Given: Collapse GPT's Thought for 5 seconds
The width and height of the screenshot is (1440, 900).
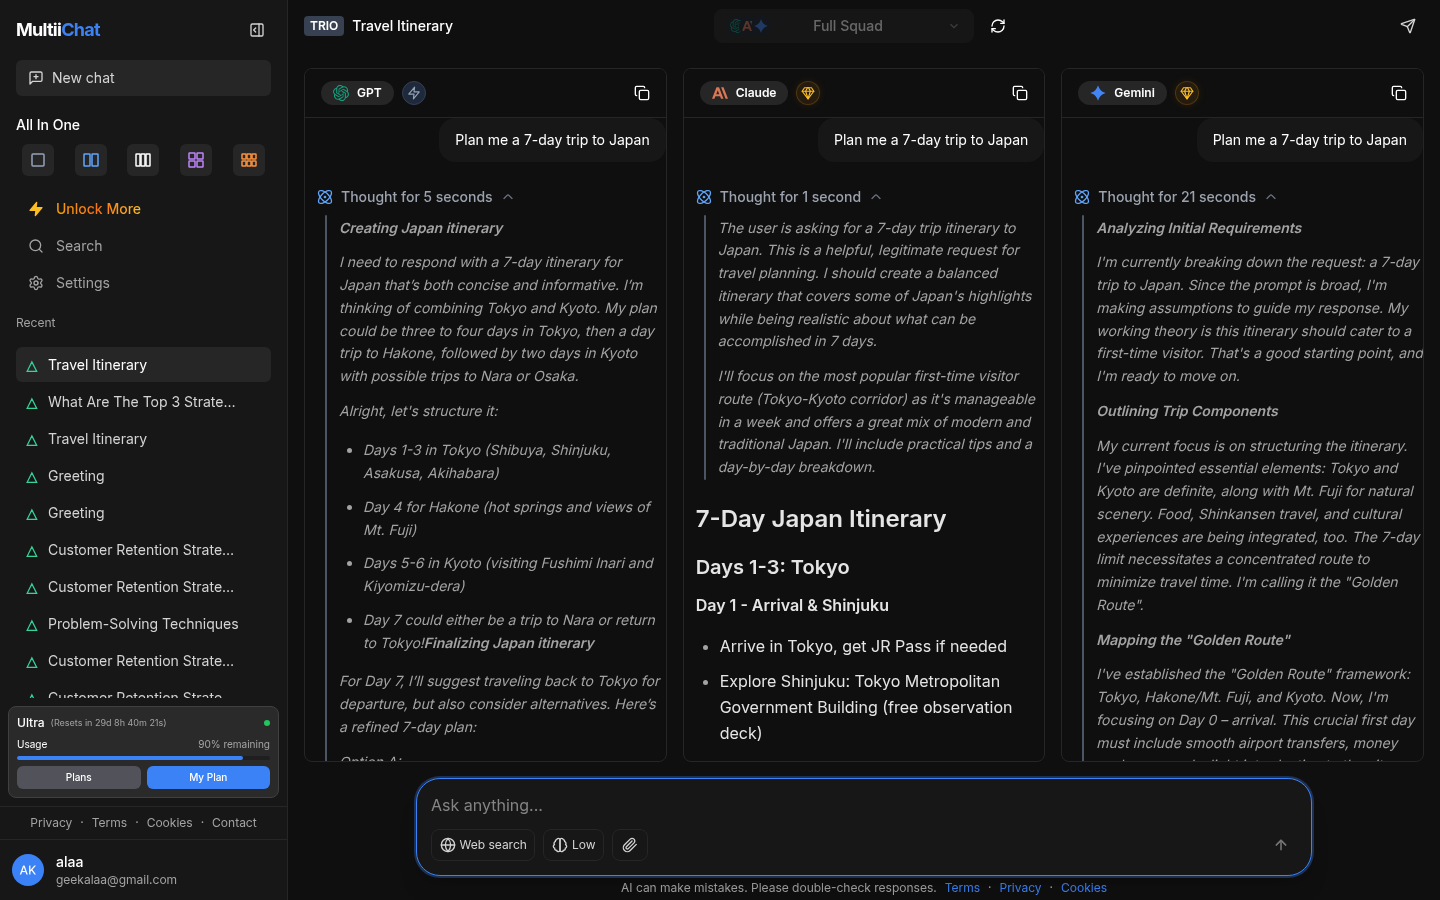Looking at the screenshot, I should point(416,197).
